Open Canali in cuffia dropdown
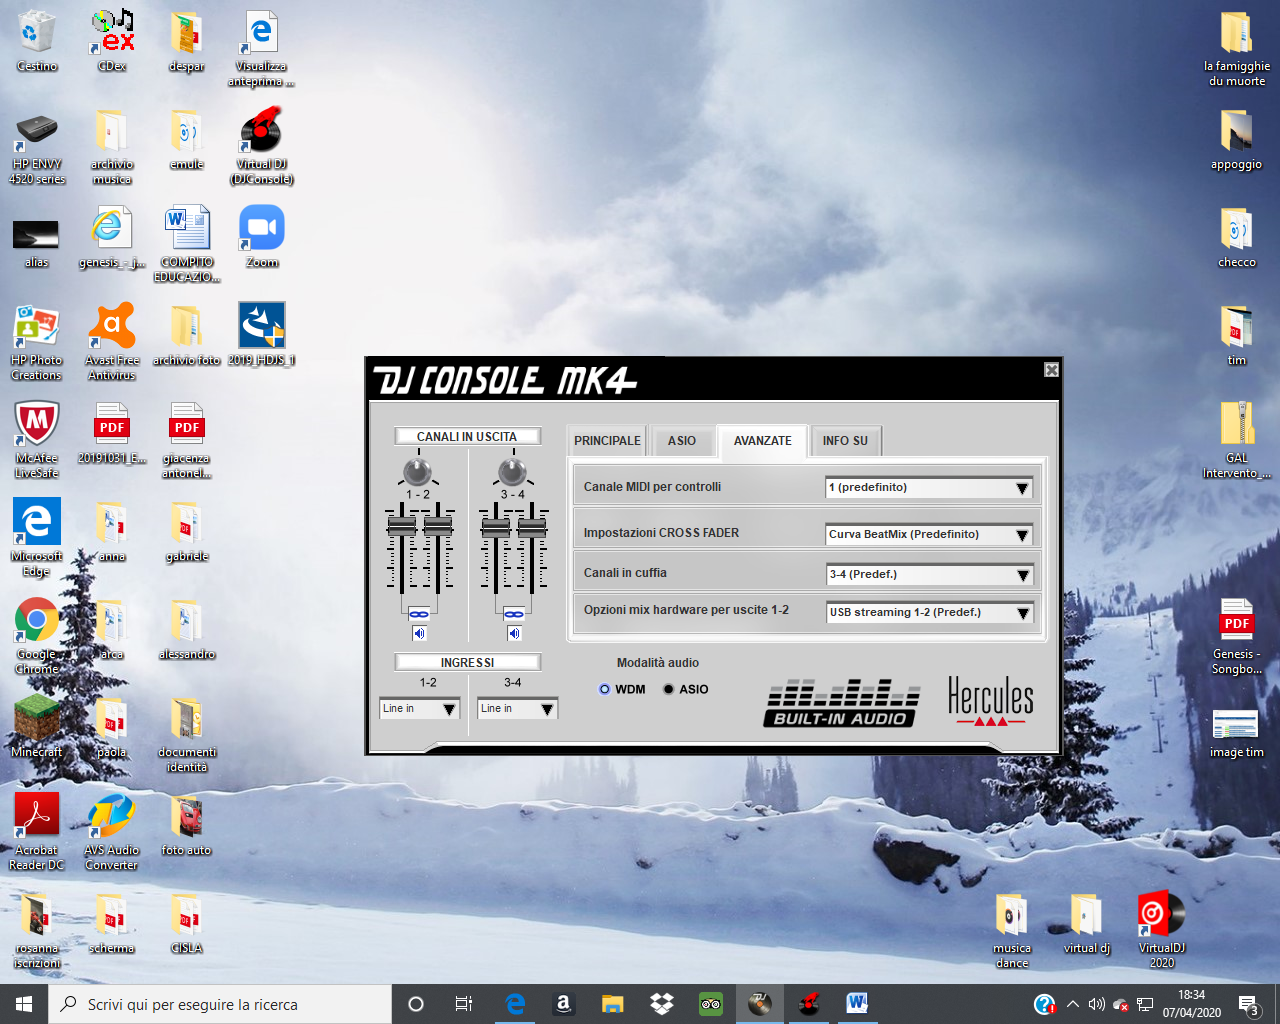The height and width of the screenshot is (1024, 1280). tap(929, 574)
